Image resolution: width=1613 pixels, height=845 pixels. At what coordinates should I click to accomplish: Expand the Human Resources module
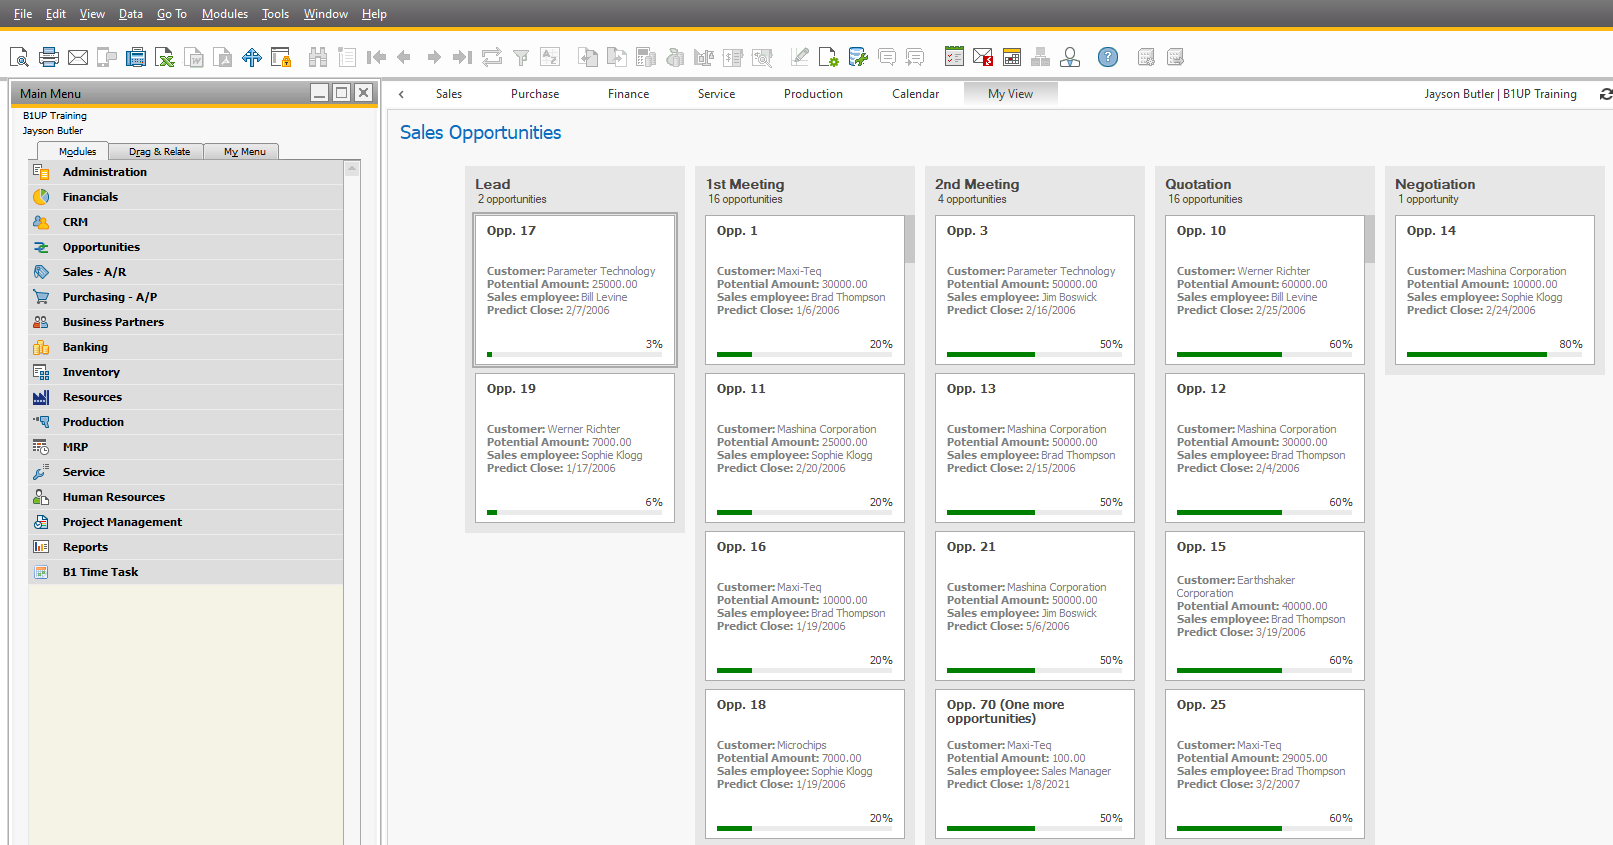186,497
